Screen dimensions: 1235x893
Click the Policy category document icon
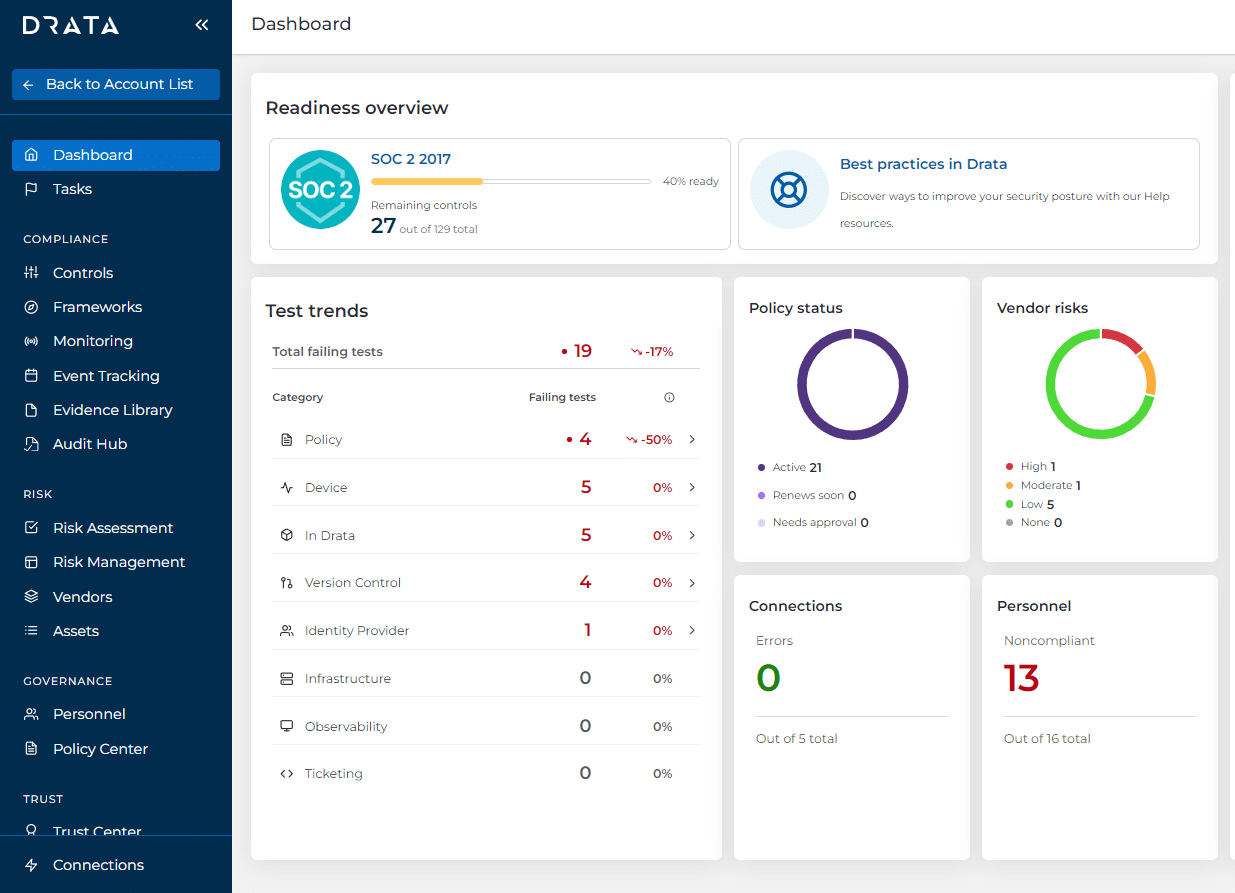pyautogui.click(x=287, y=440)
